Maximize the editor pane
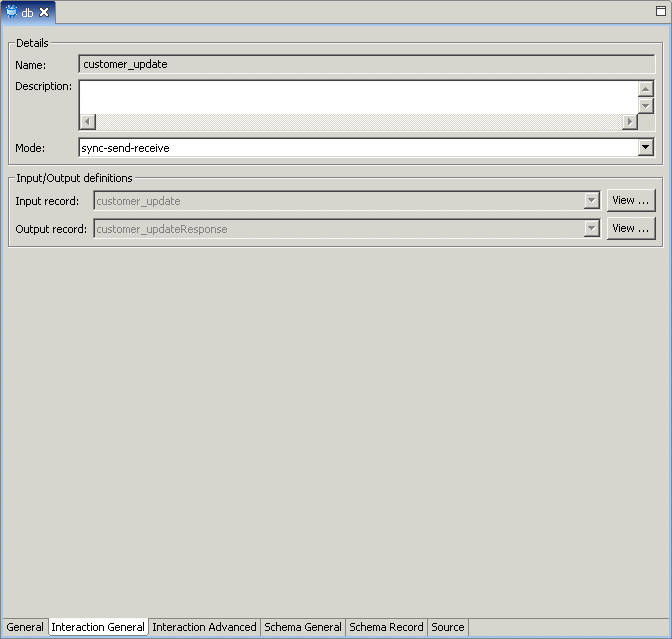The height and width of the screenshot is (639, 672). [x=660, y=11]
